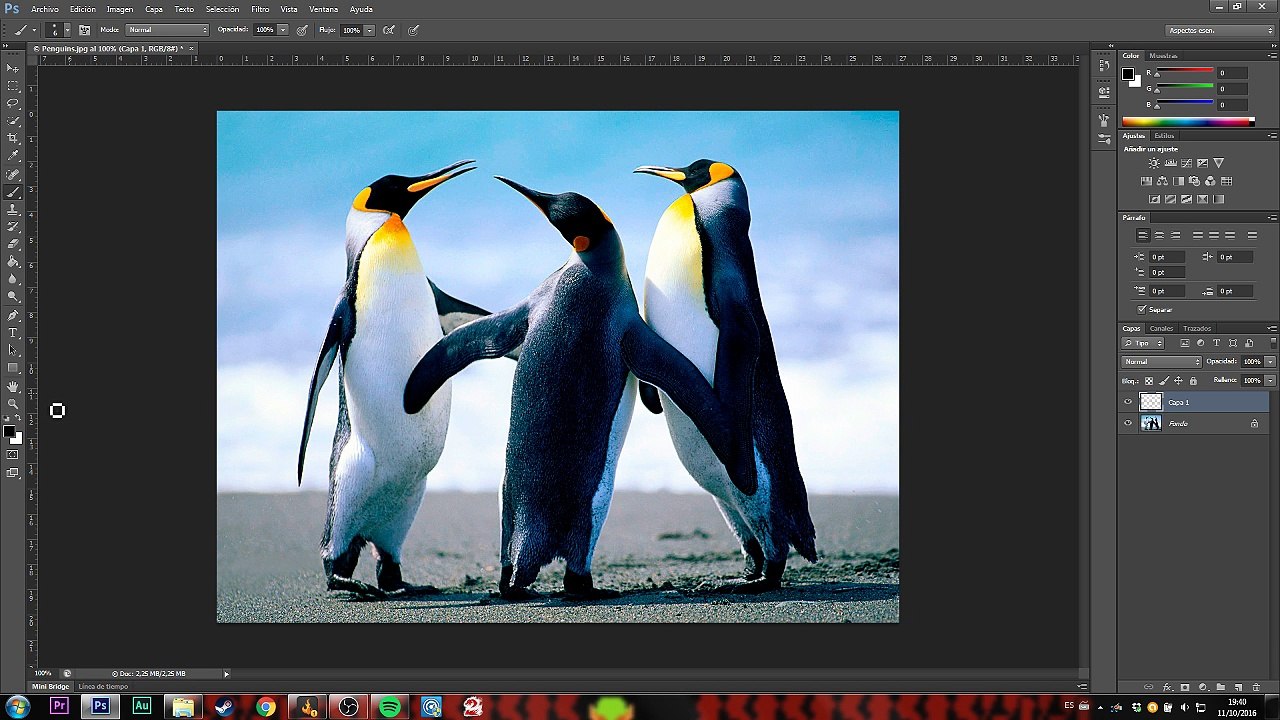Viewport: 1280px width, 720px height.
Task: Switch to the Canales tab
Action: [x=1161, y=328]
